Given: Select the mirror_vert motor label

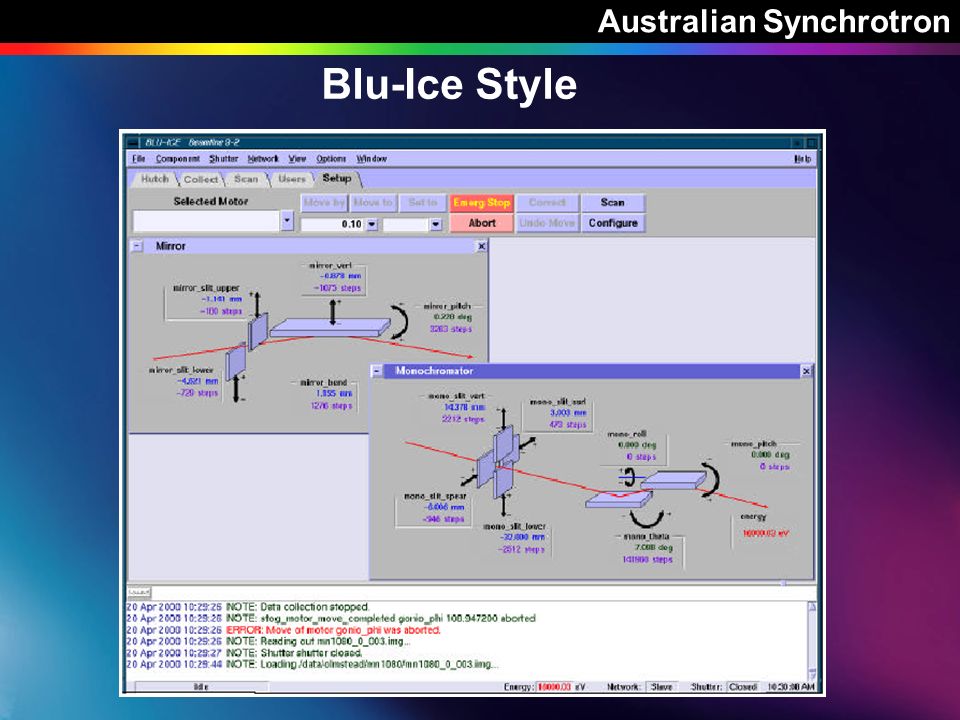Looking at the screenshot, I should (330, 265).
